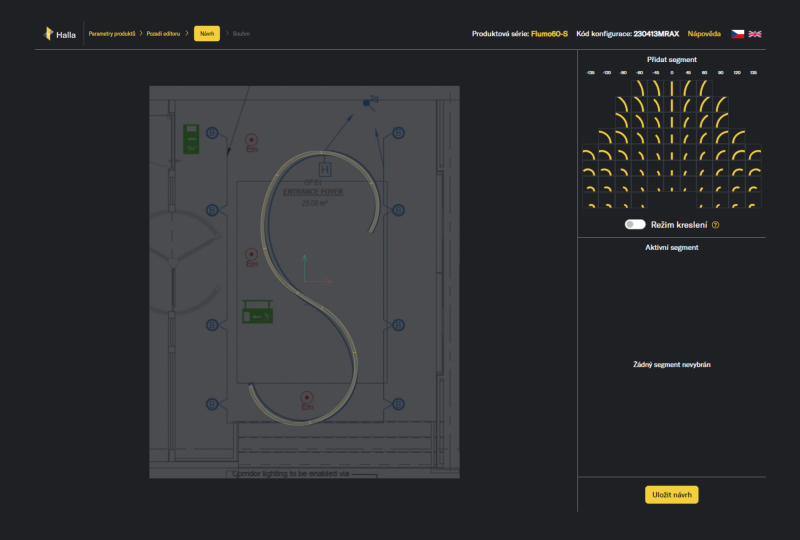Add the longest -135° arc segment

point(590,154)
